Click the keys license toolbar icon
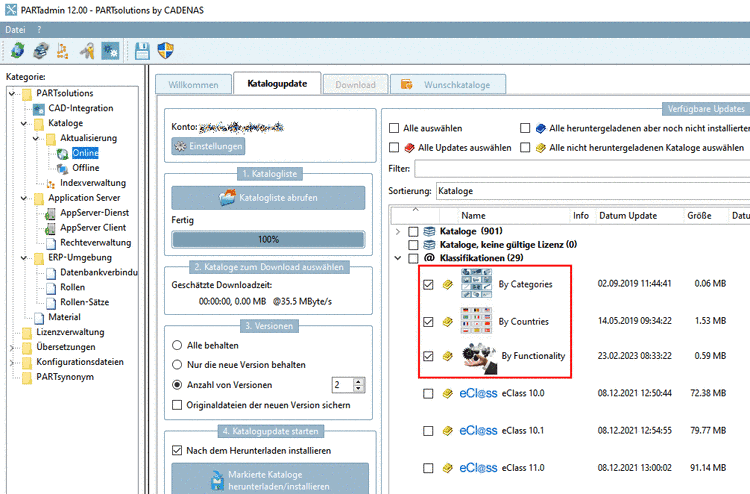750x494 pixels. click(x=87, y=50)
